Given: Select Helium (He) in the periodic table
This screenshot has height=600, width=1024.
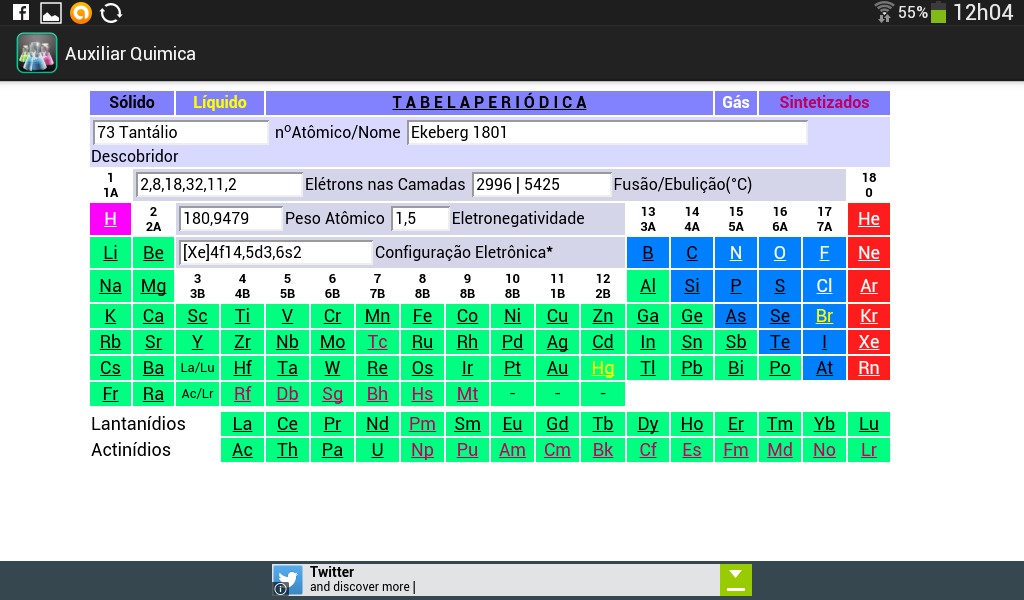Looking at the screenshot, I should coord(868,218).
